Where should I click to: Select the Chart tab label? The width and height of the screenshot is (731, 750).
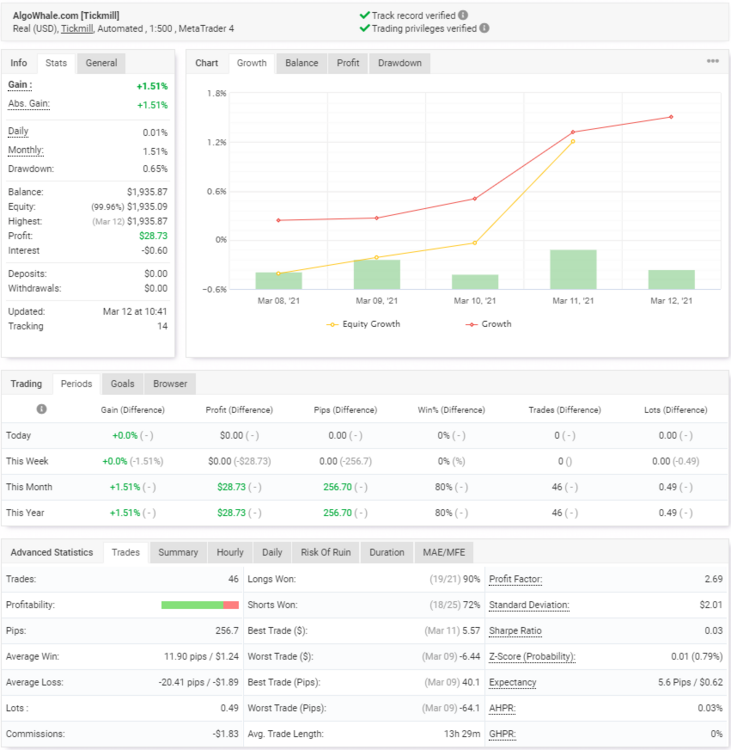tap(207, 63)
